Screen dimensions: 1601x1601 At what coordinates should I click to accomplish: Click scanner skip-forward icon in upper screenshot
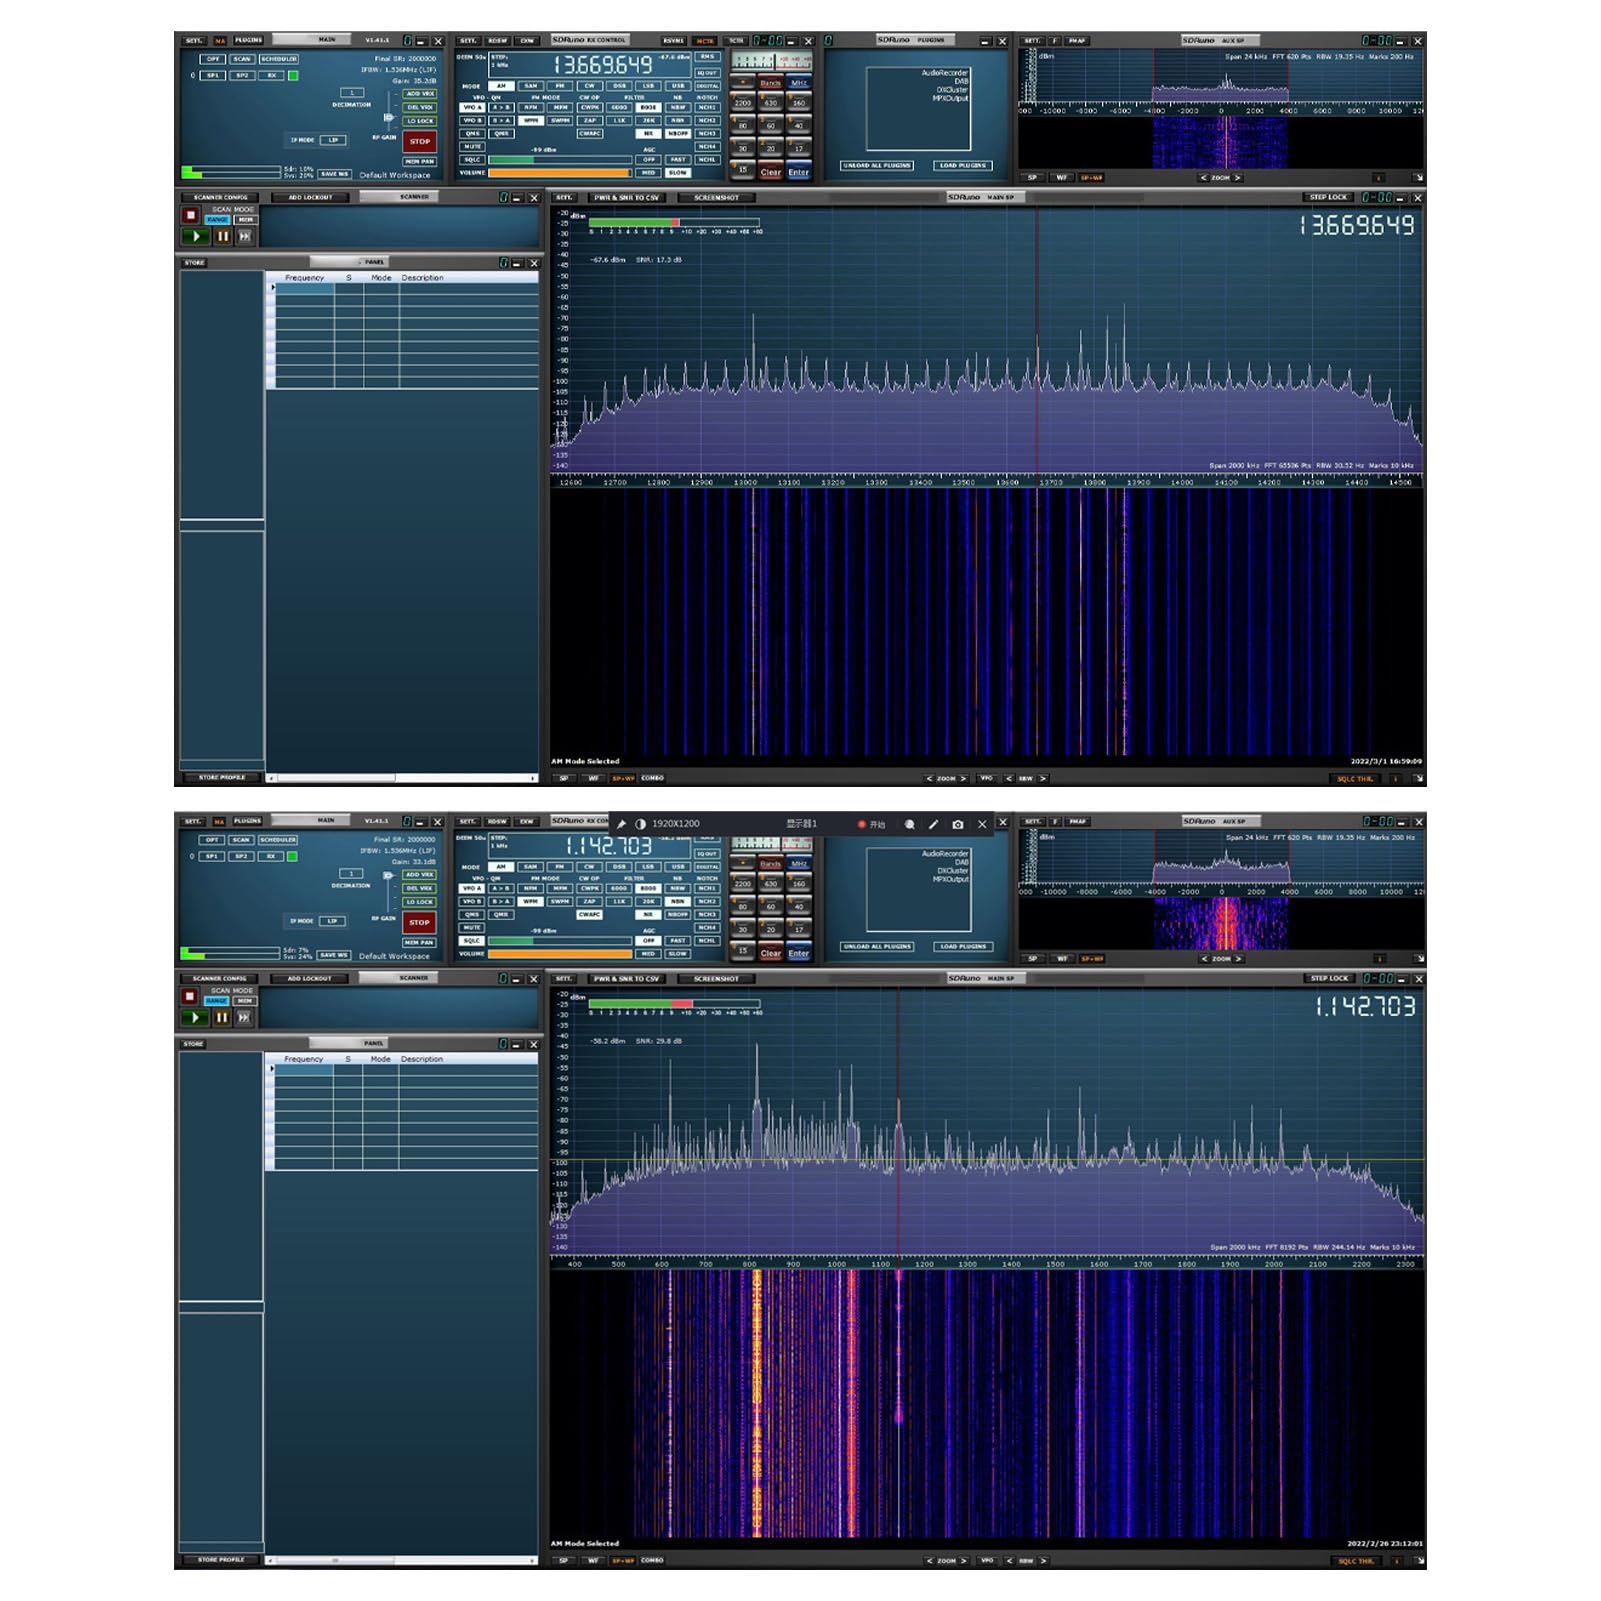tap(244, 237)
